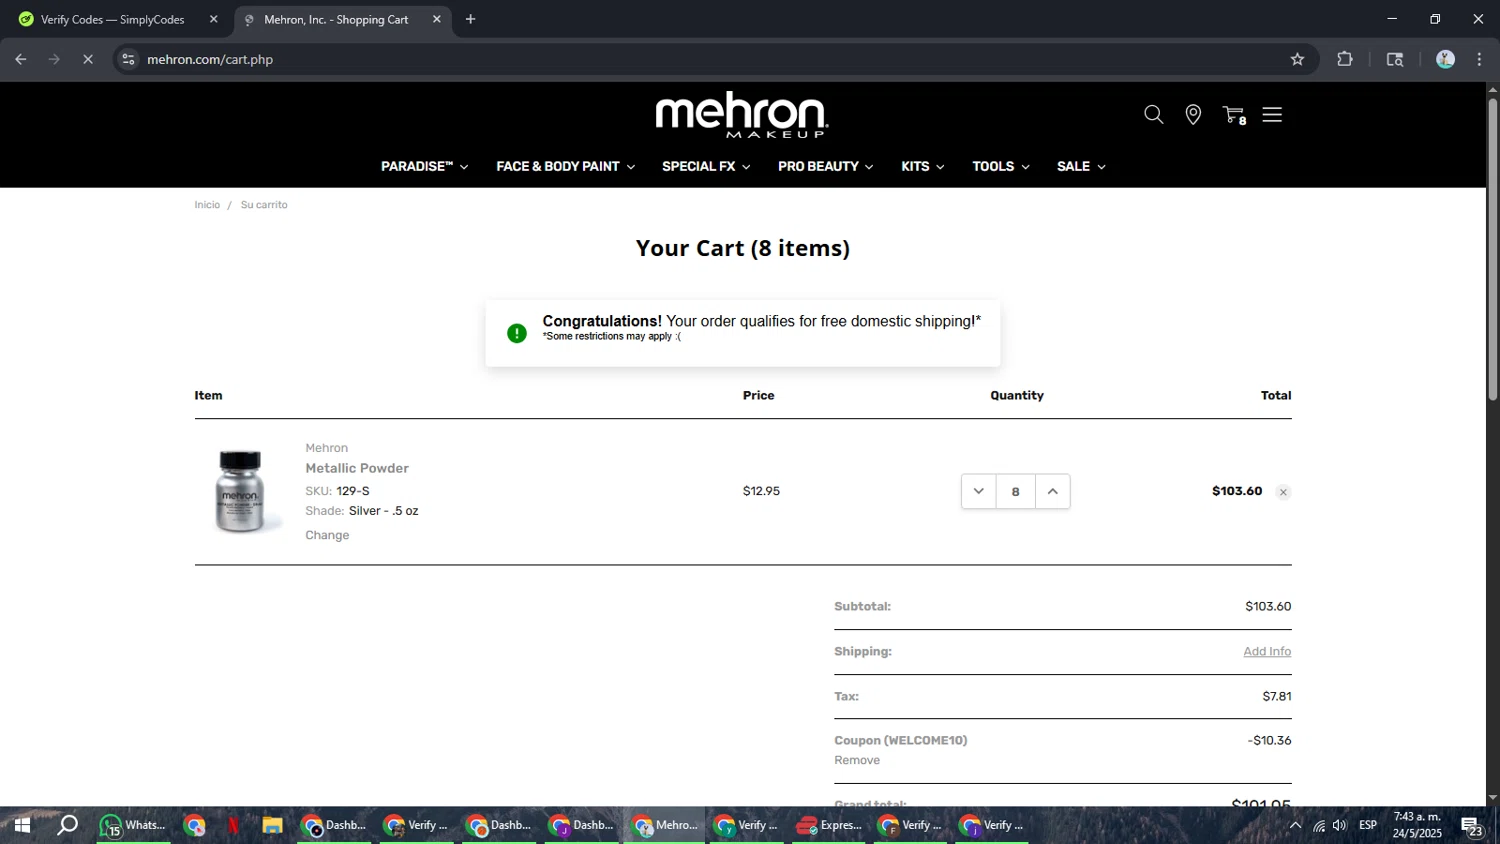Bookmark this page with the star icon
The width and height of the screenshot is (1500, 844).
coord(1297,59)
